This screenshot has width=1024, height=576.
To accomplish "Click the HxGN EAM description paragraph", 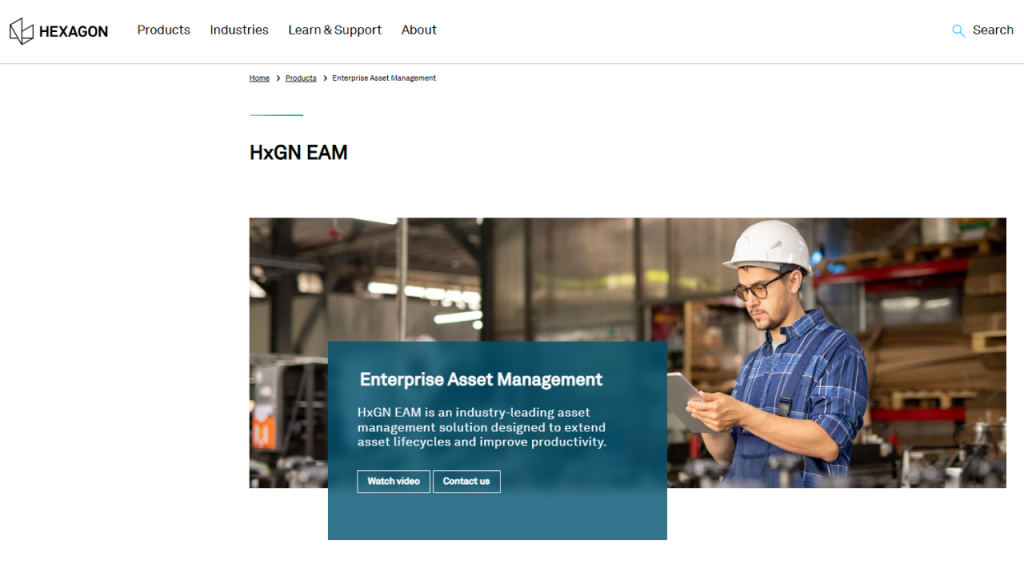I will [481, 427].
